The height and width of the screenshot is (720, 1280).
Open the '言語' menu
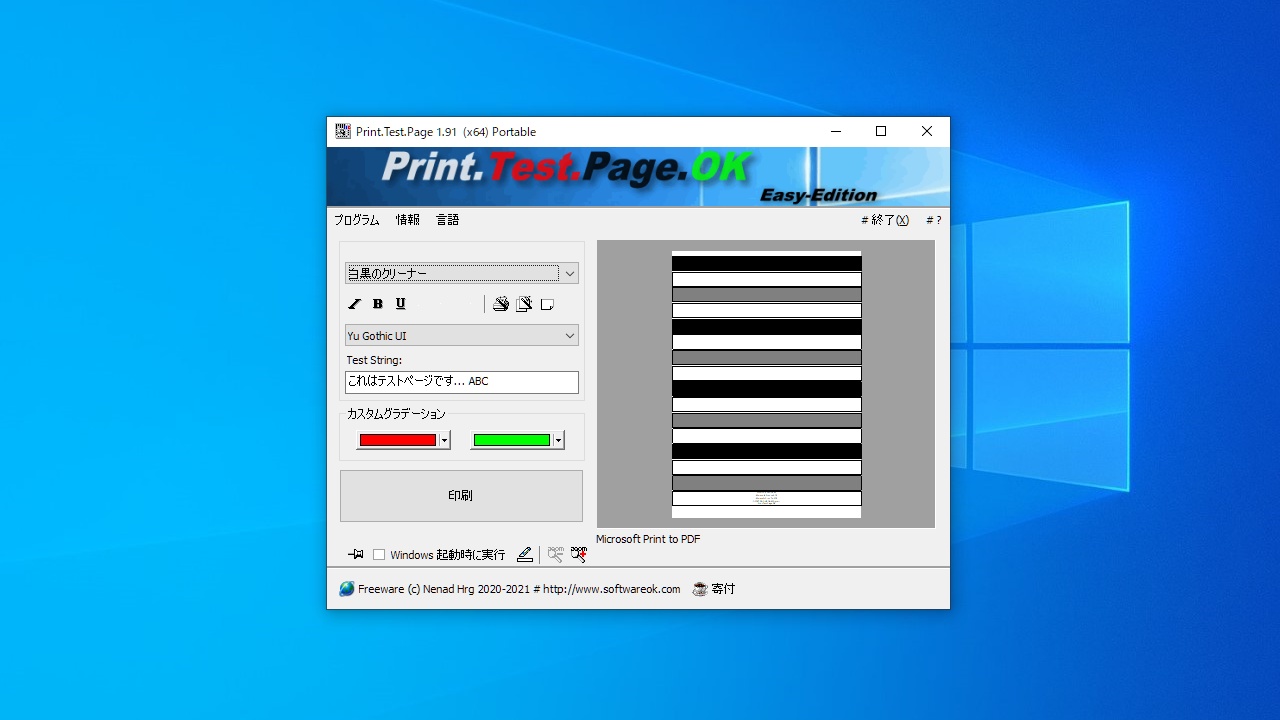tap(448, 220)
